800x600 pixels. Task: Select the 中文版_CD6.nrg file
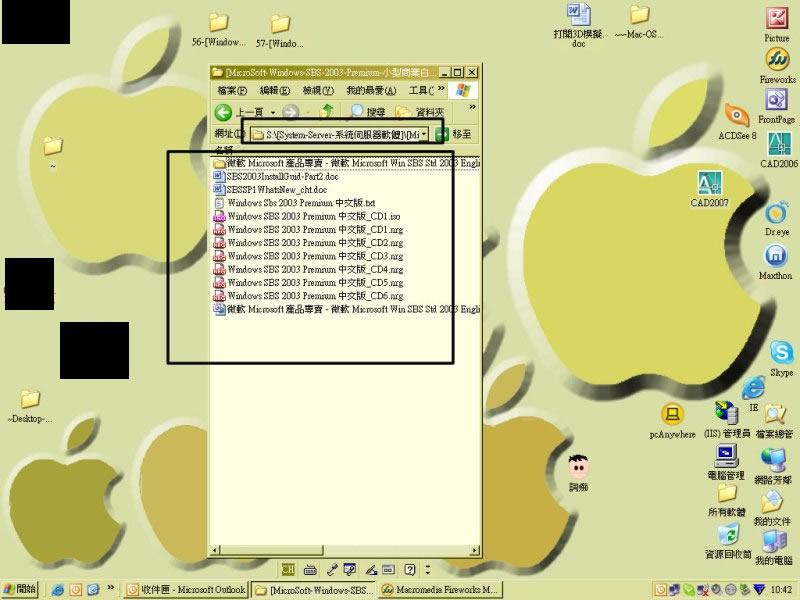tap(308, 296)
